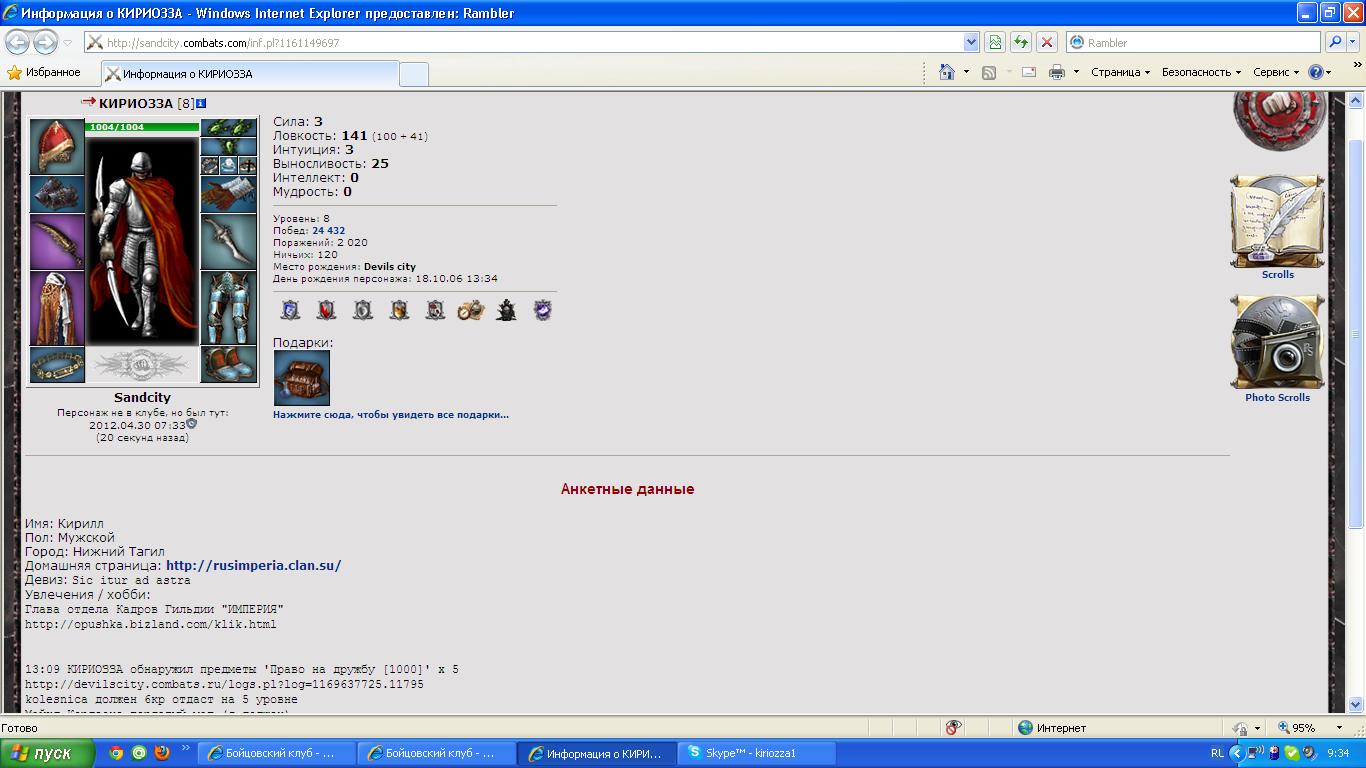Screen dimensions: 1366x768
Task: Open the Избранное favorites button
Action: click(44, 73)
